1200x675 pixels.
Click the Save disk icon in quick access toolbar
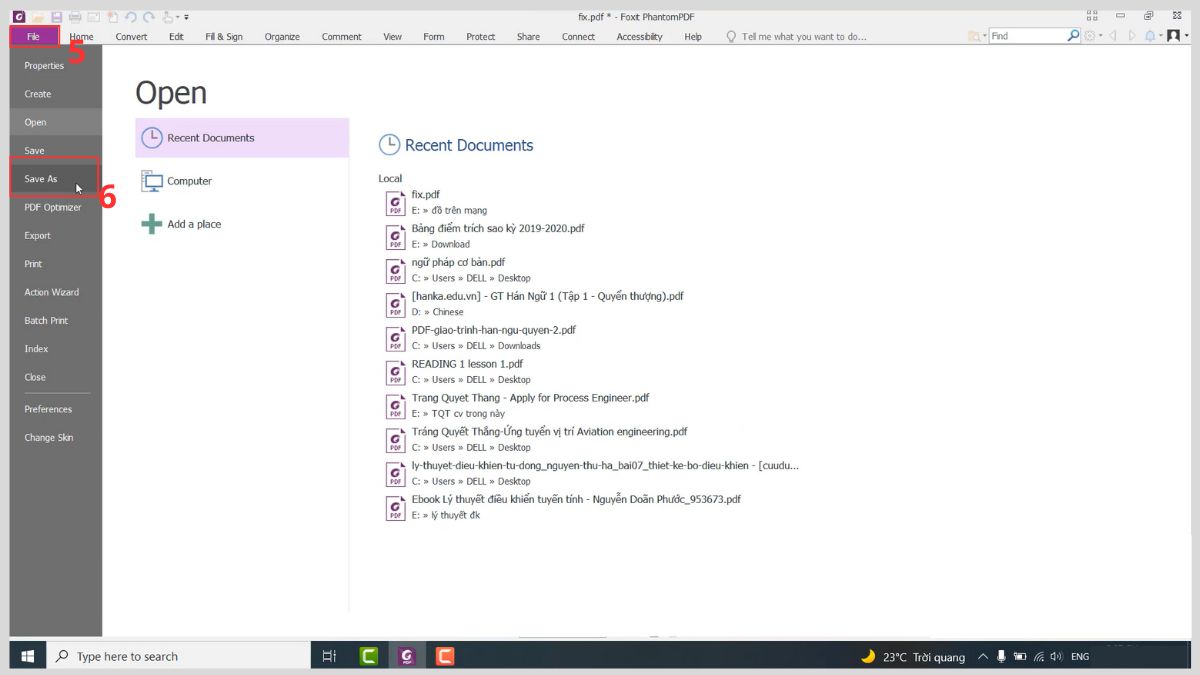click(x=56, y=17)
